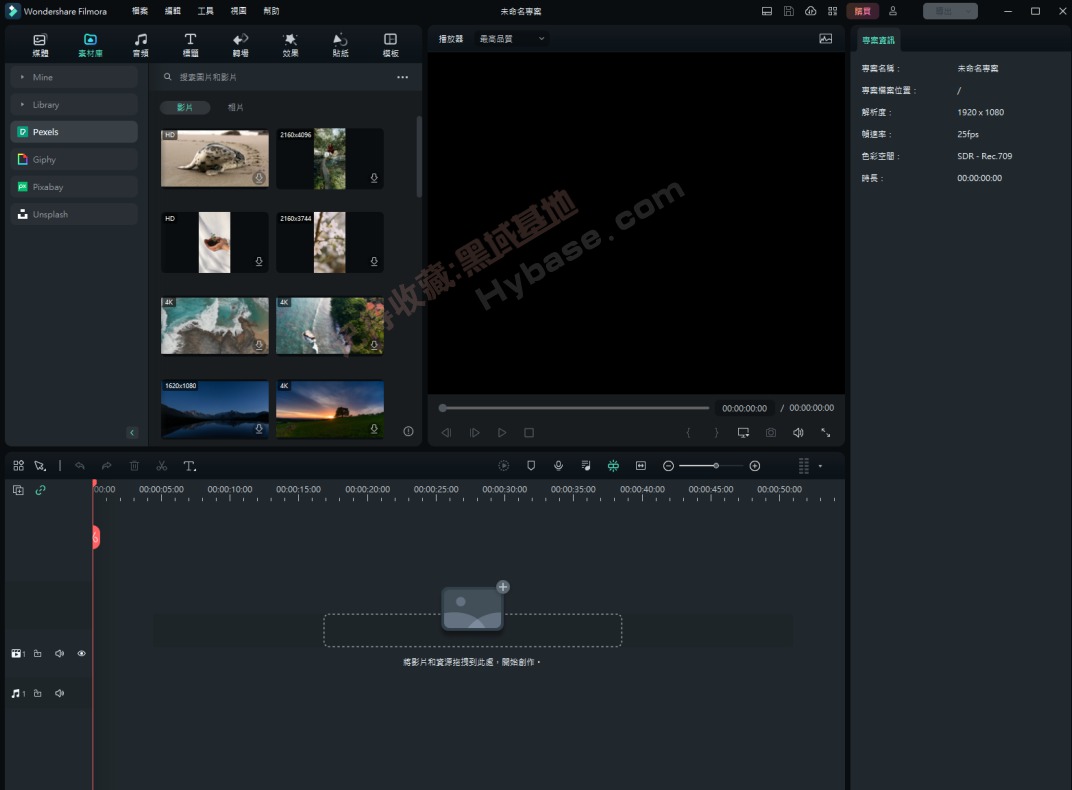Open the track size dropdown arrow
The image size is (1072, 790).
820,466
